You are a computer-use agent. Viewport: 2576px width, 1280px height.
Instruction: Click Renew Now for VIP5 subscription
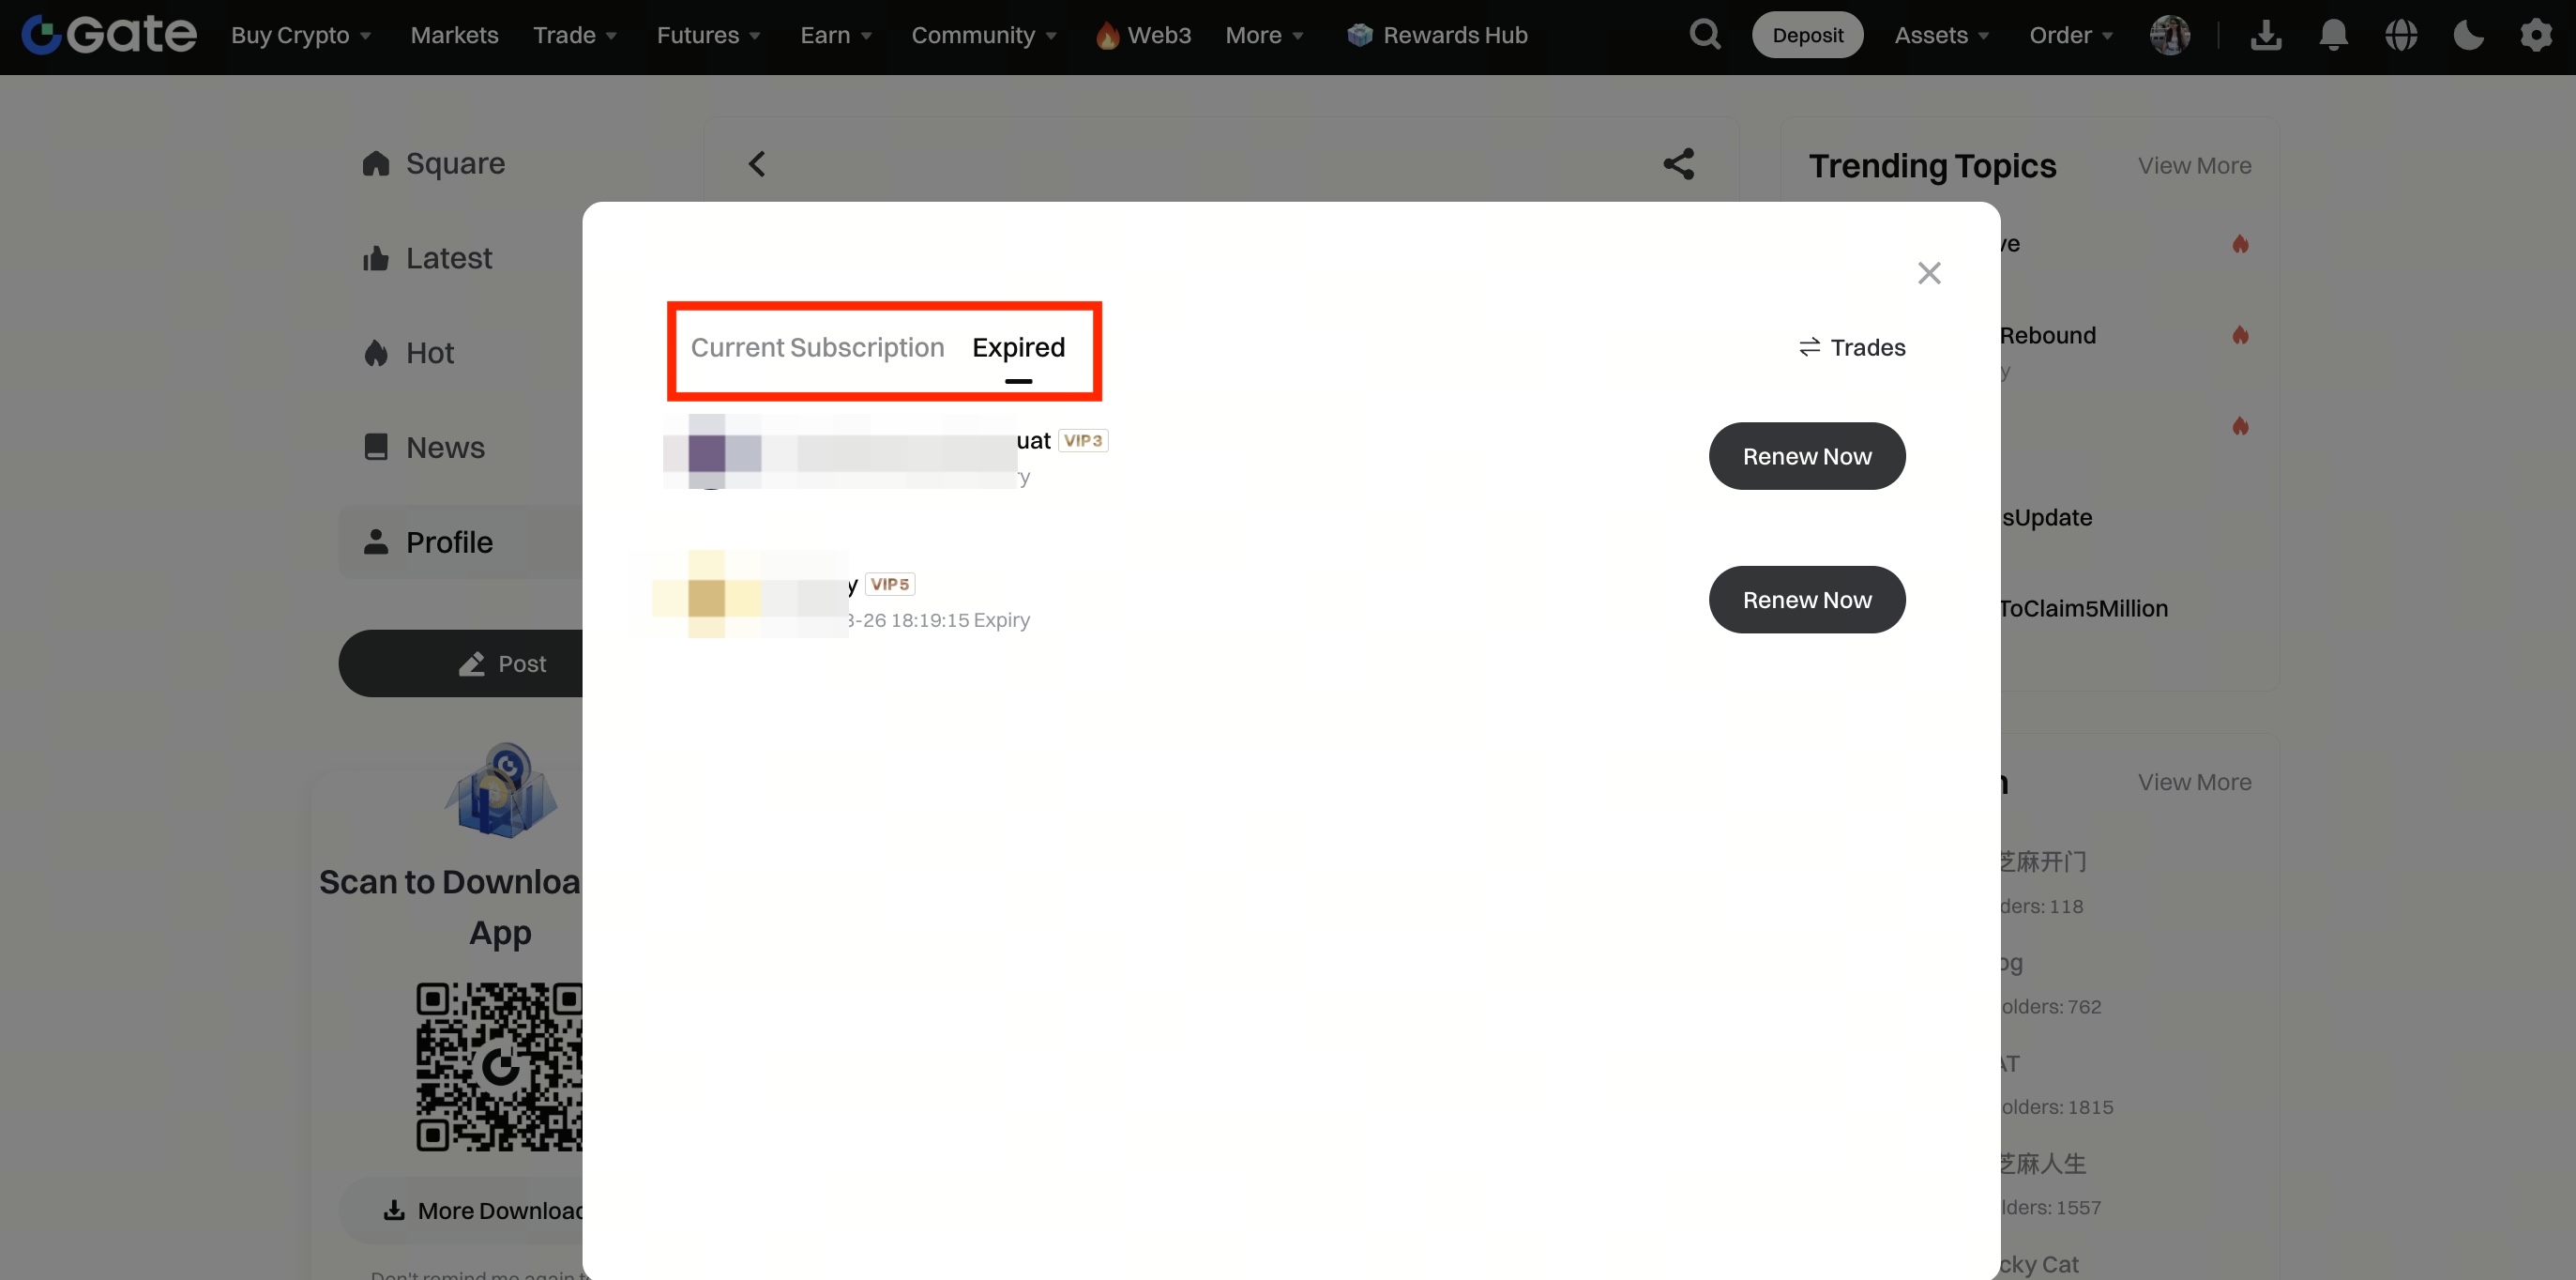1806,600
